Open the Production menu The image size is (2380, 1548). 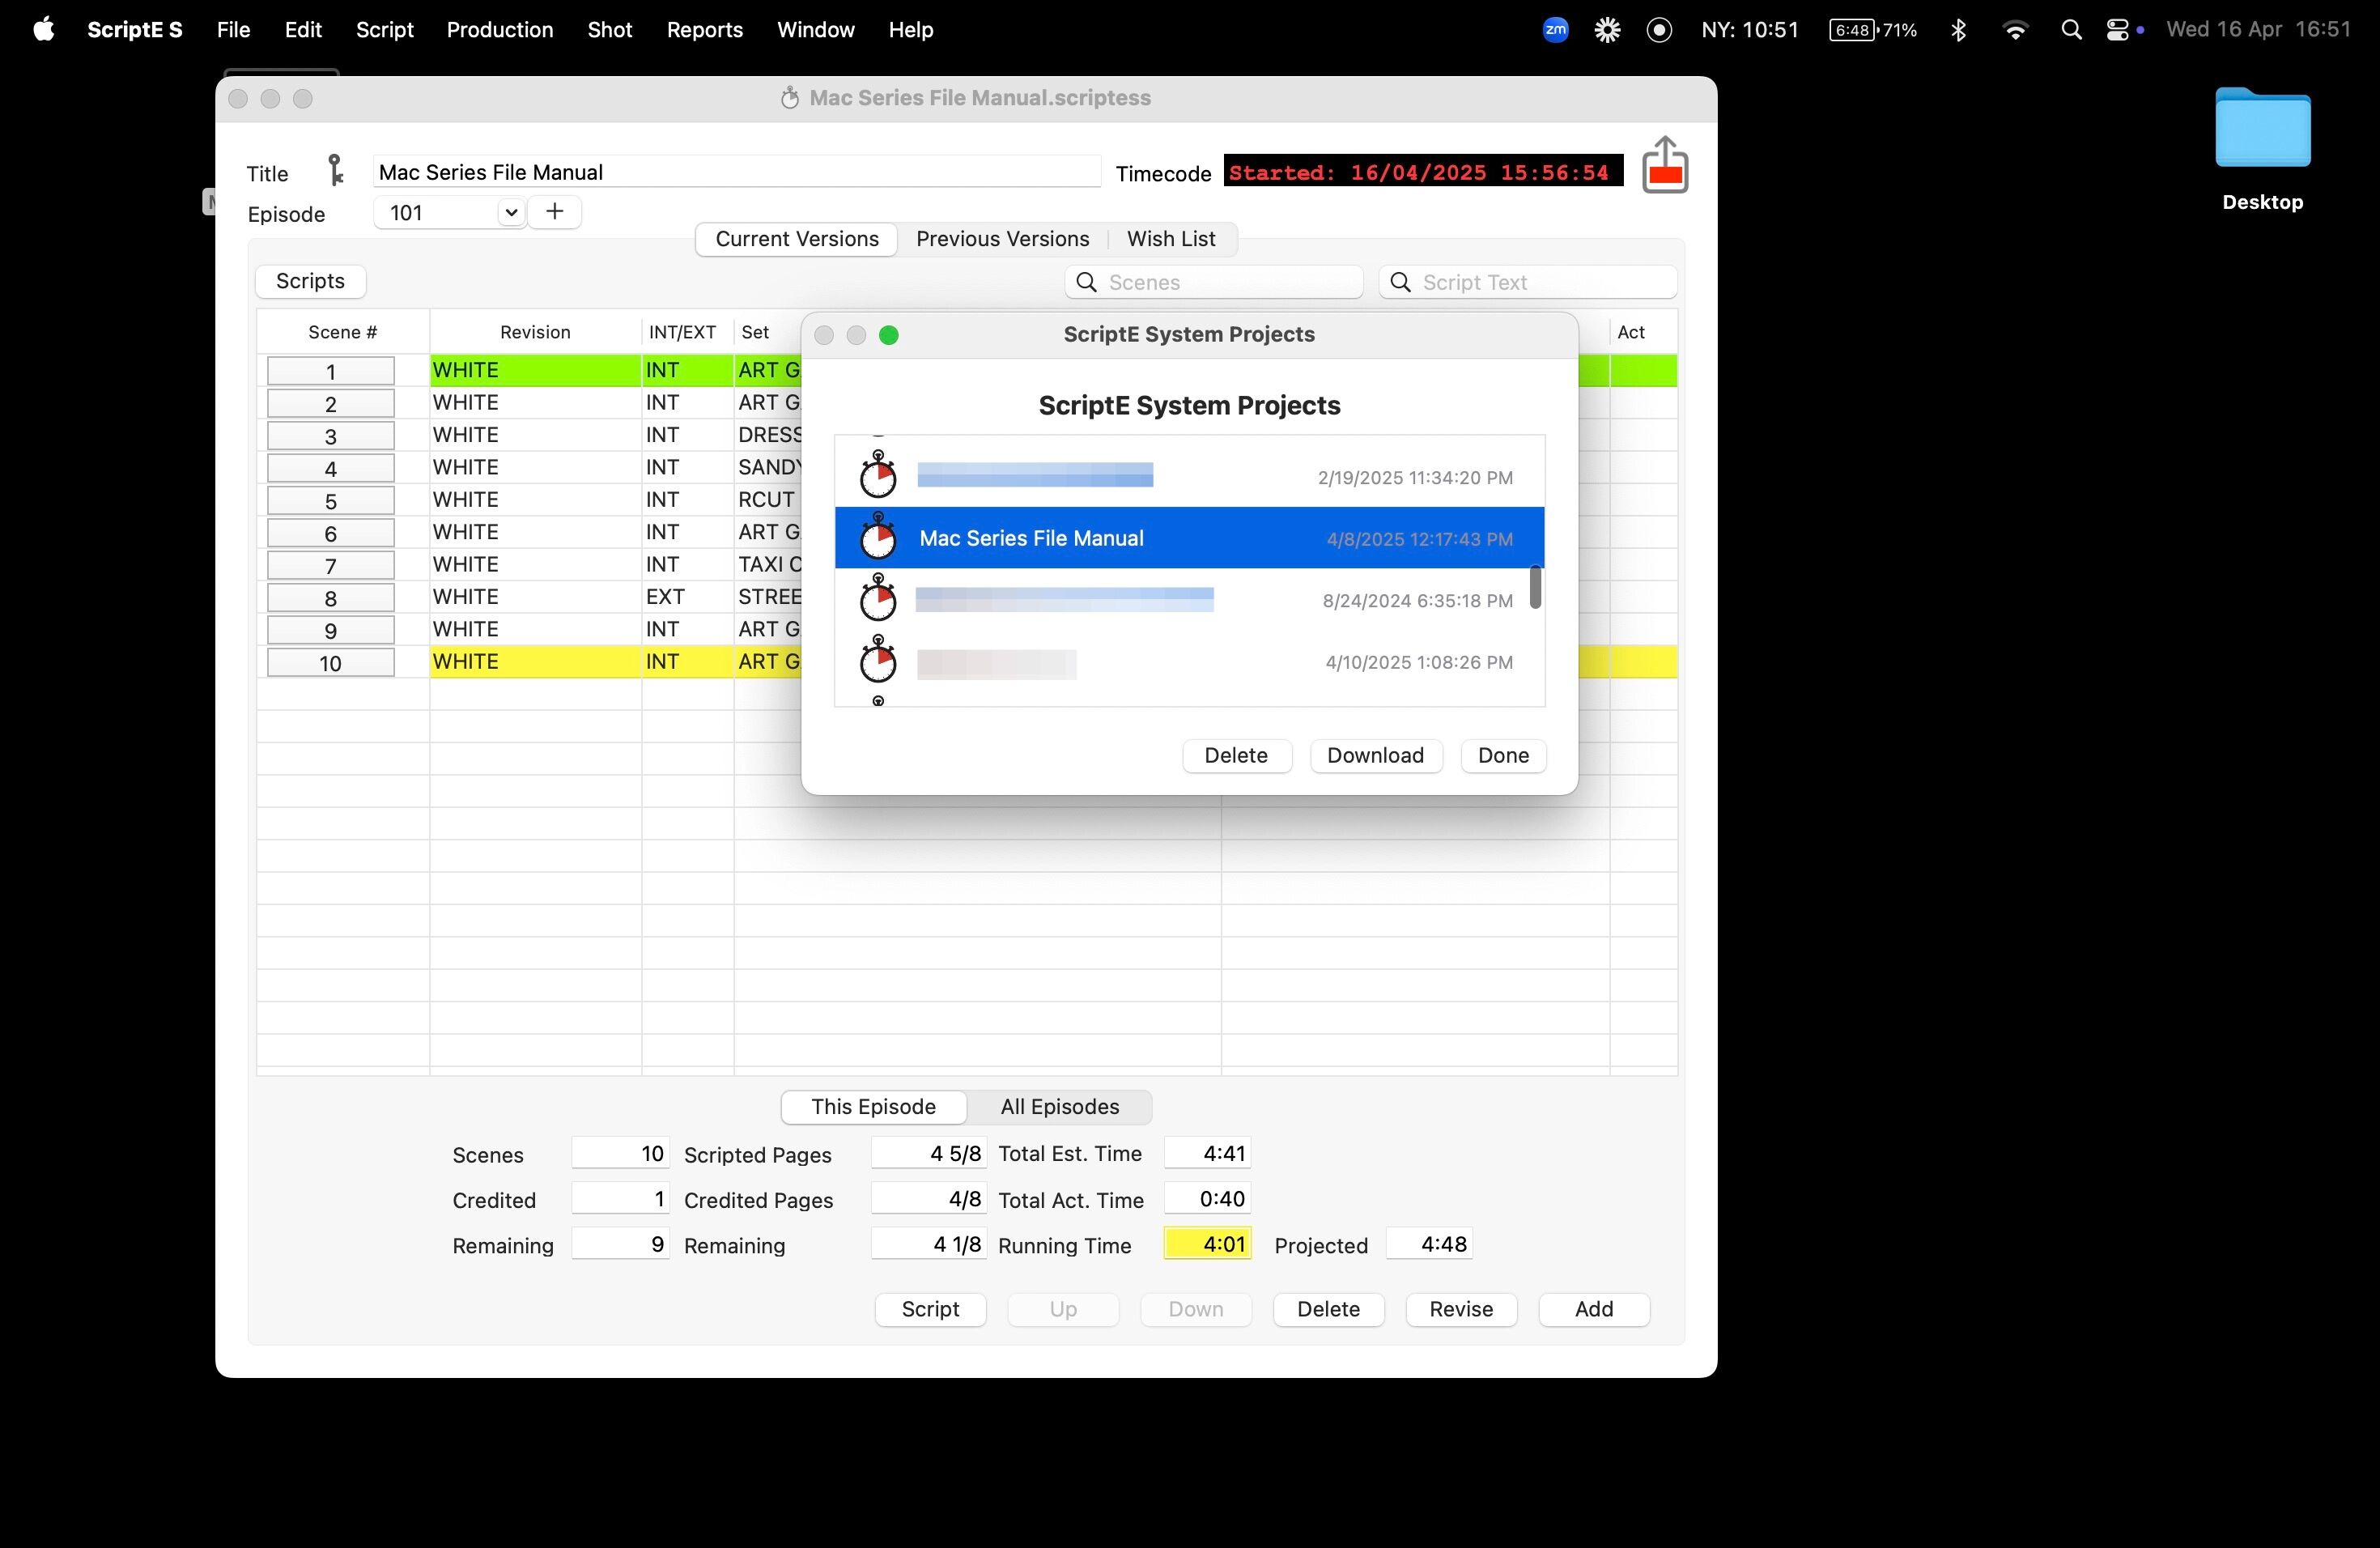pyautogui.click(x=499, y=30)
